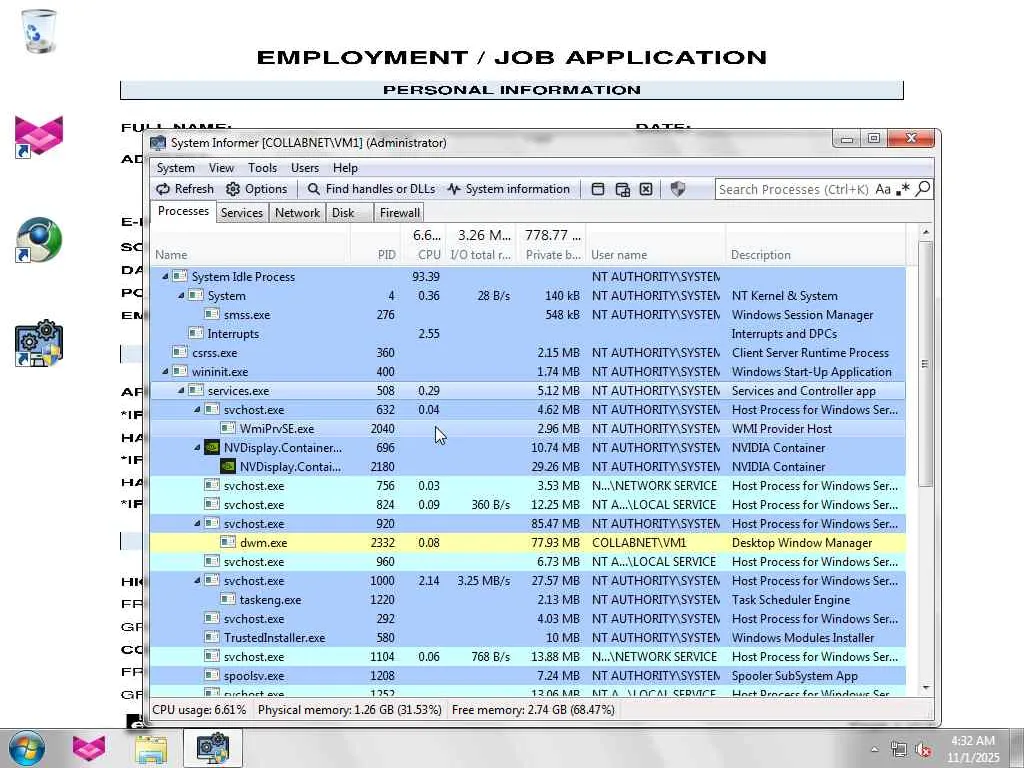Click the WmiPrvSE.exe process icon
This screenshot has width=1024, height=768.
coord(227,428)
